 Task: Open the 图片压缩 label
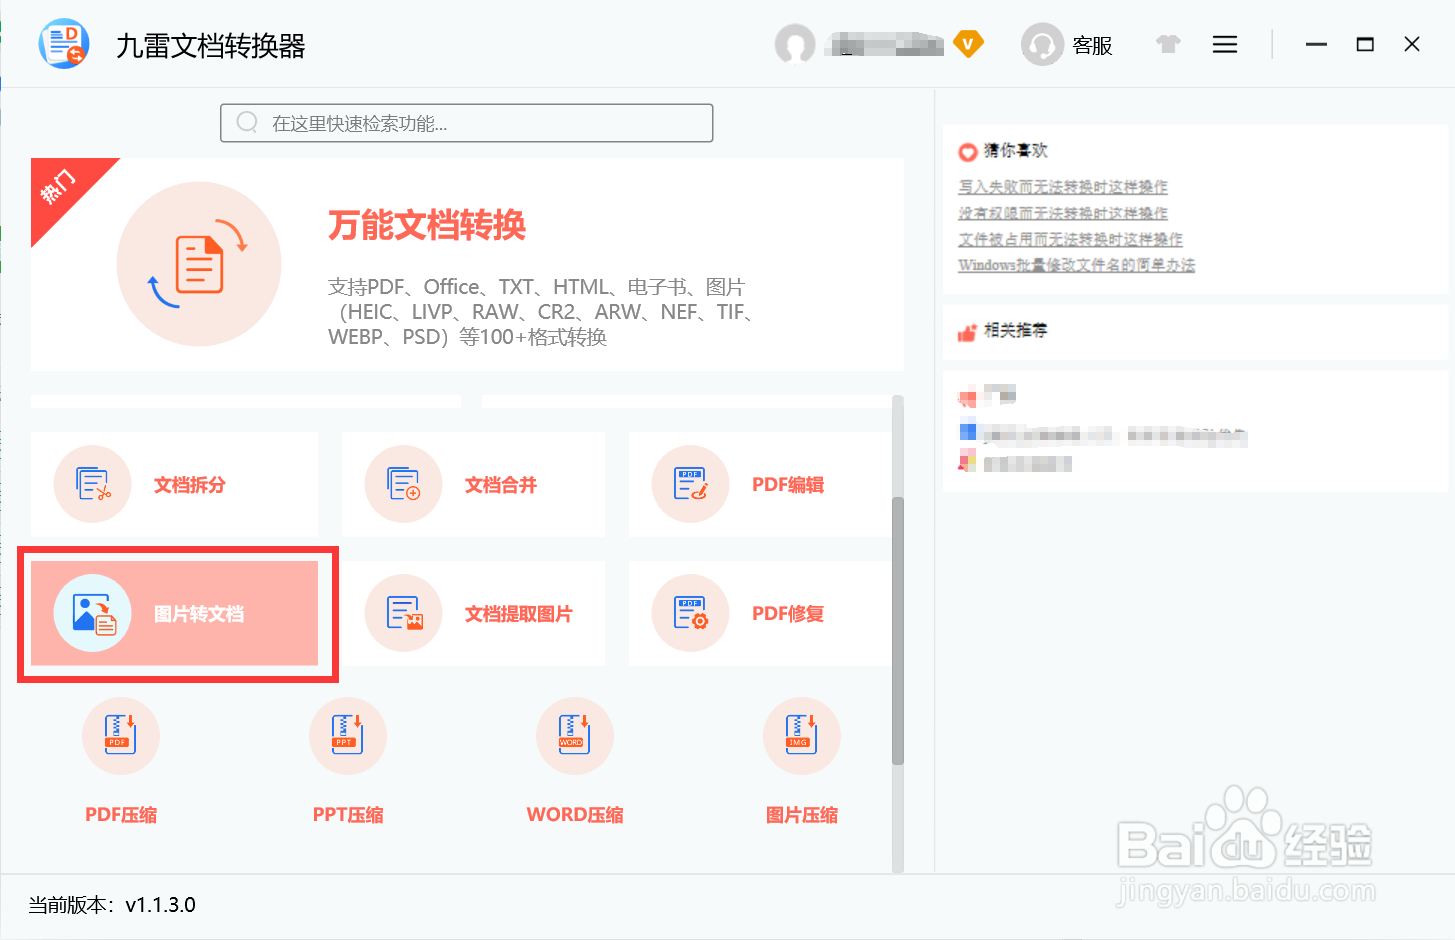(802, 815)
